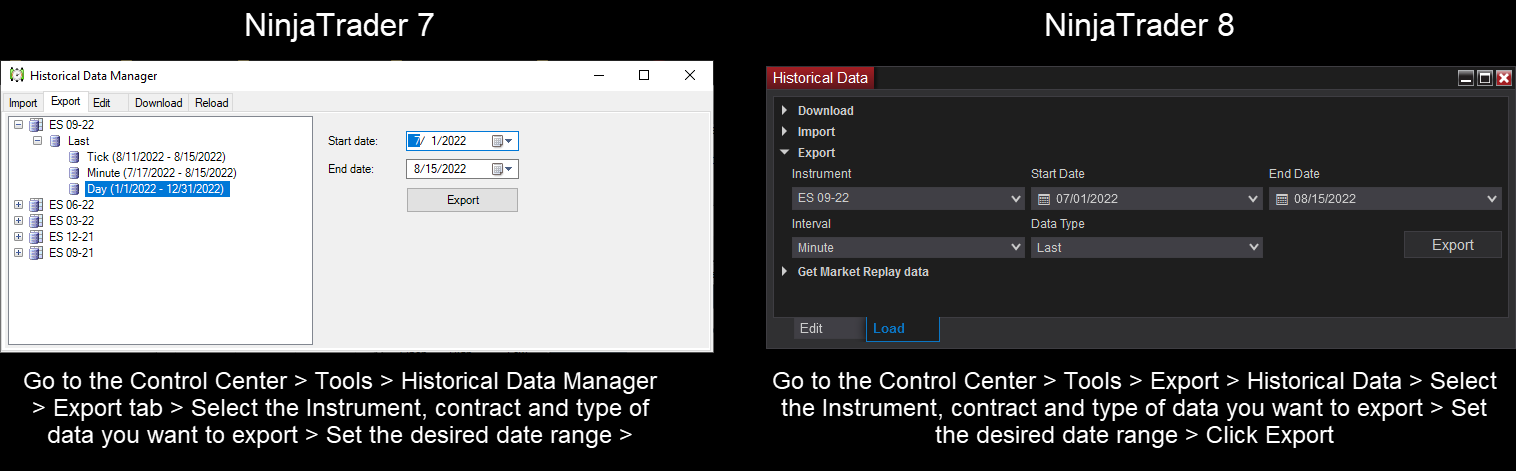Click Export button in Historical Data Manager

(462, 200)
